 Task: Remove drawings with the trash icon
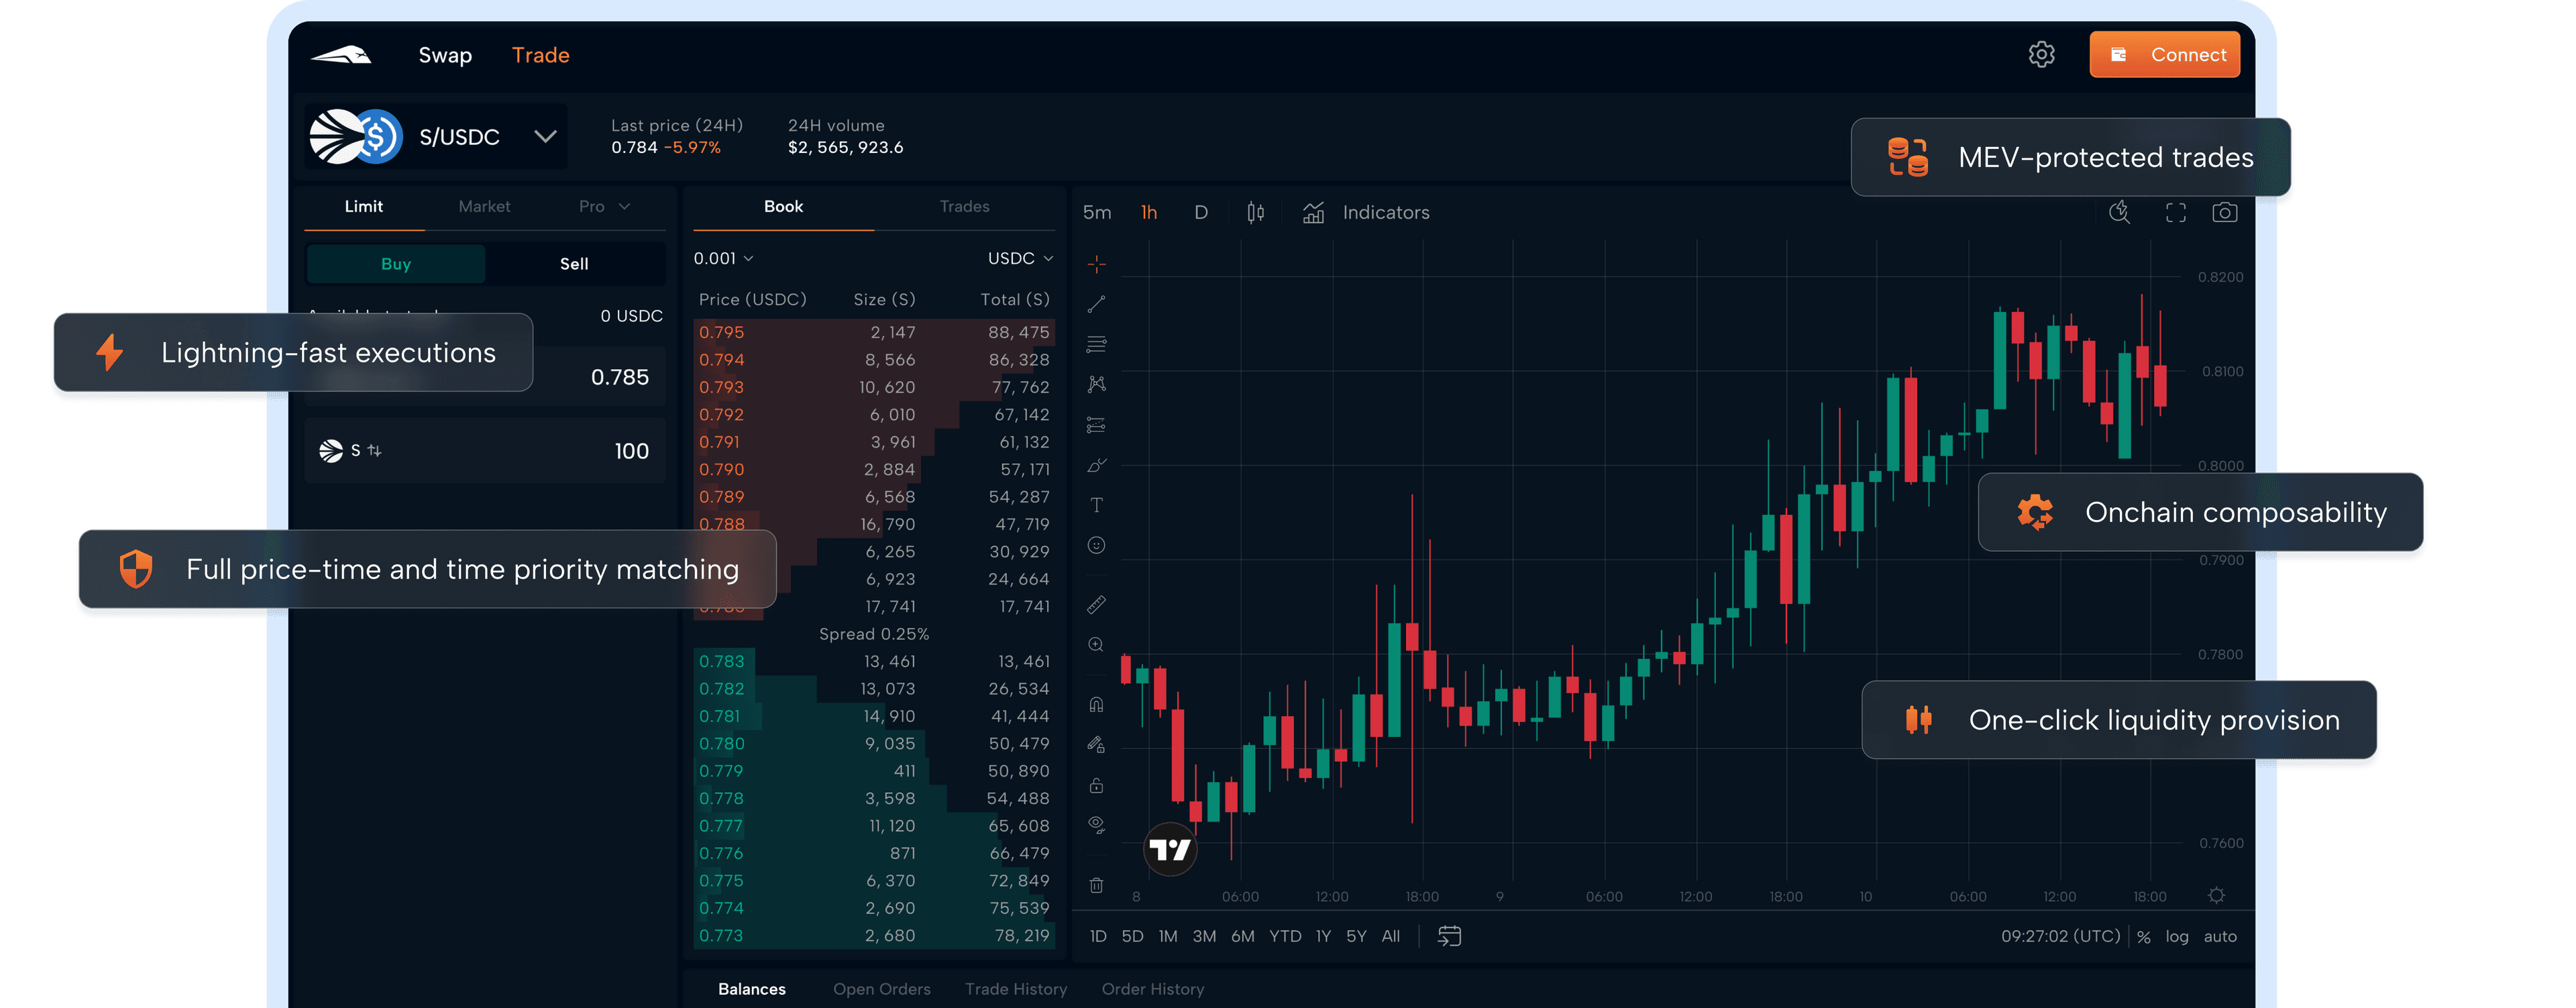1096,885
